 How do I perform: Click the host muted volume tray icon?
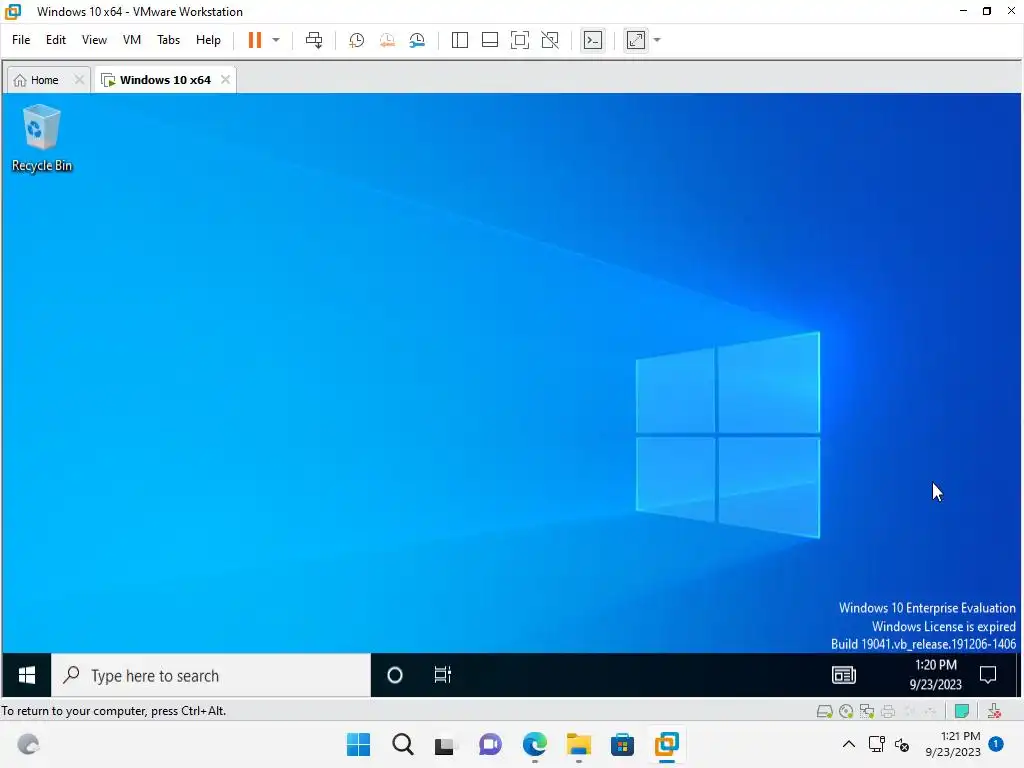coord(902,744)
